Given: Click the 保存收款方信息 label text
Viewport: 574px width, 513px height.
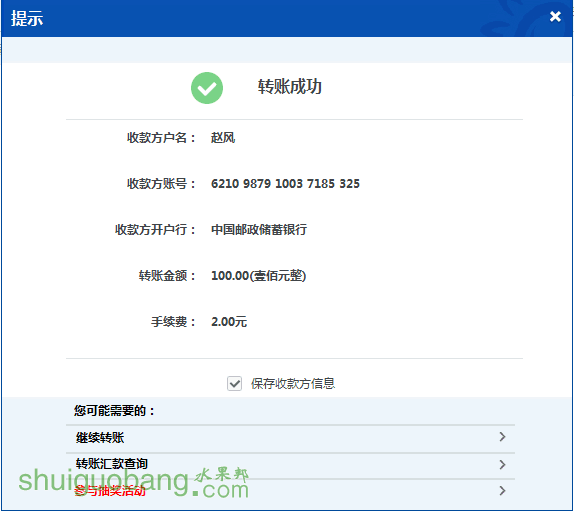Looking at the screenshot, I should 293,383.
